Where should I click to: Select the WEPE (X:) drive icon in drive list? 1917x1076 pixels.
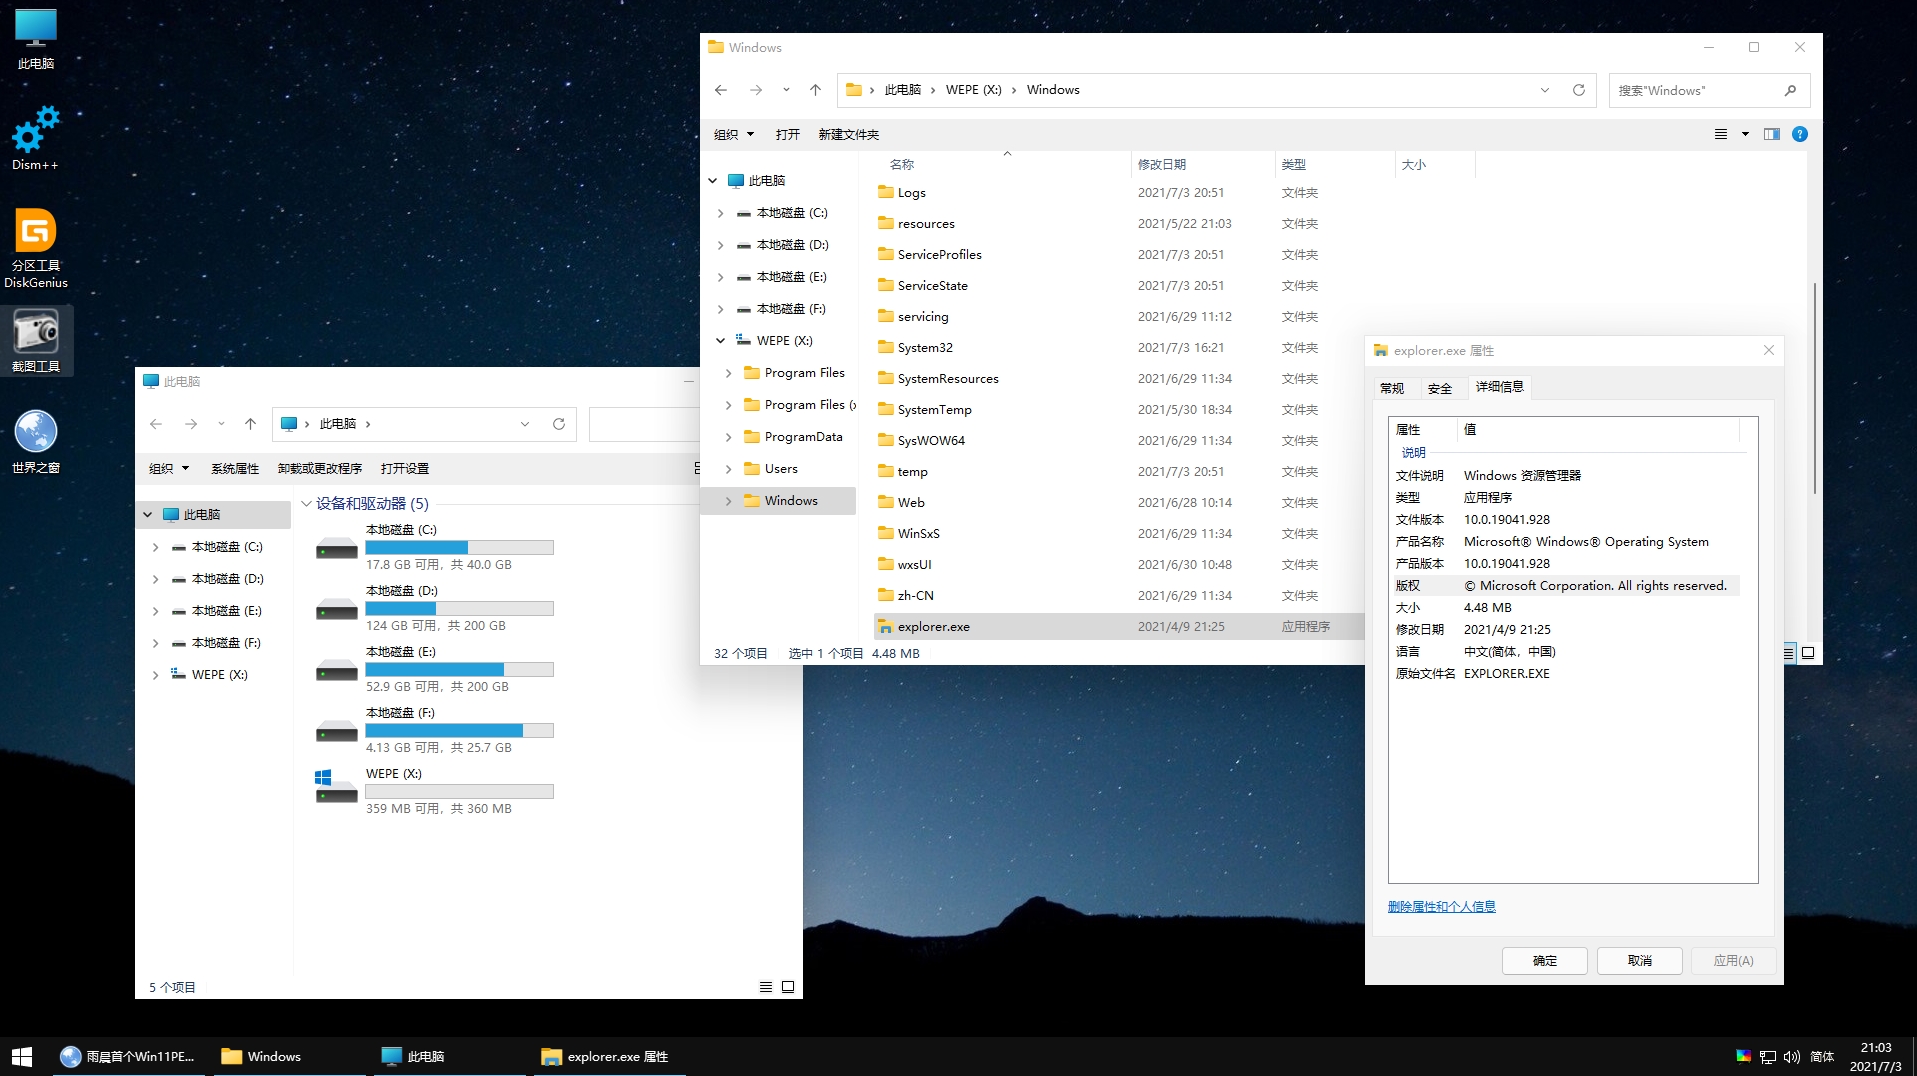click(x=336, y=786)
